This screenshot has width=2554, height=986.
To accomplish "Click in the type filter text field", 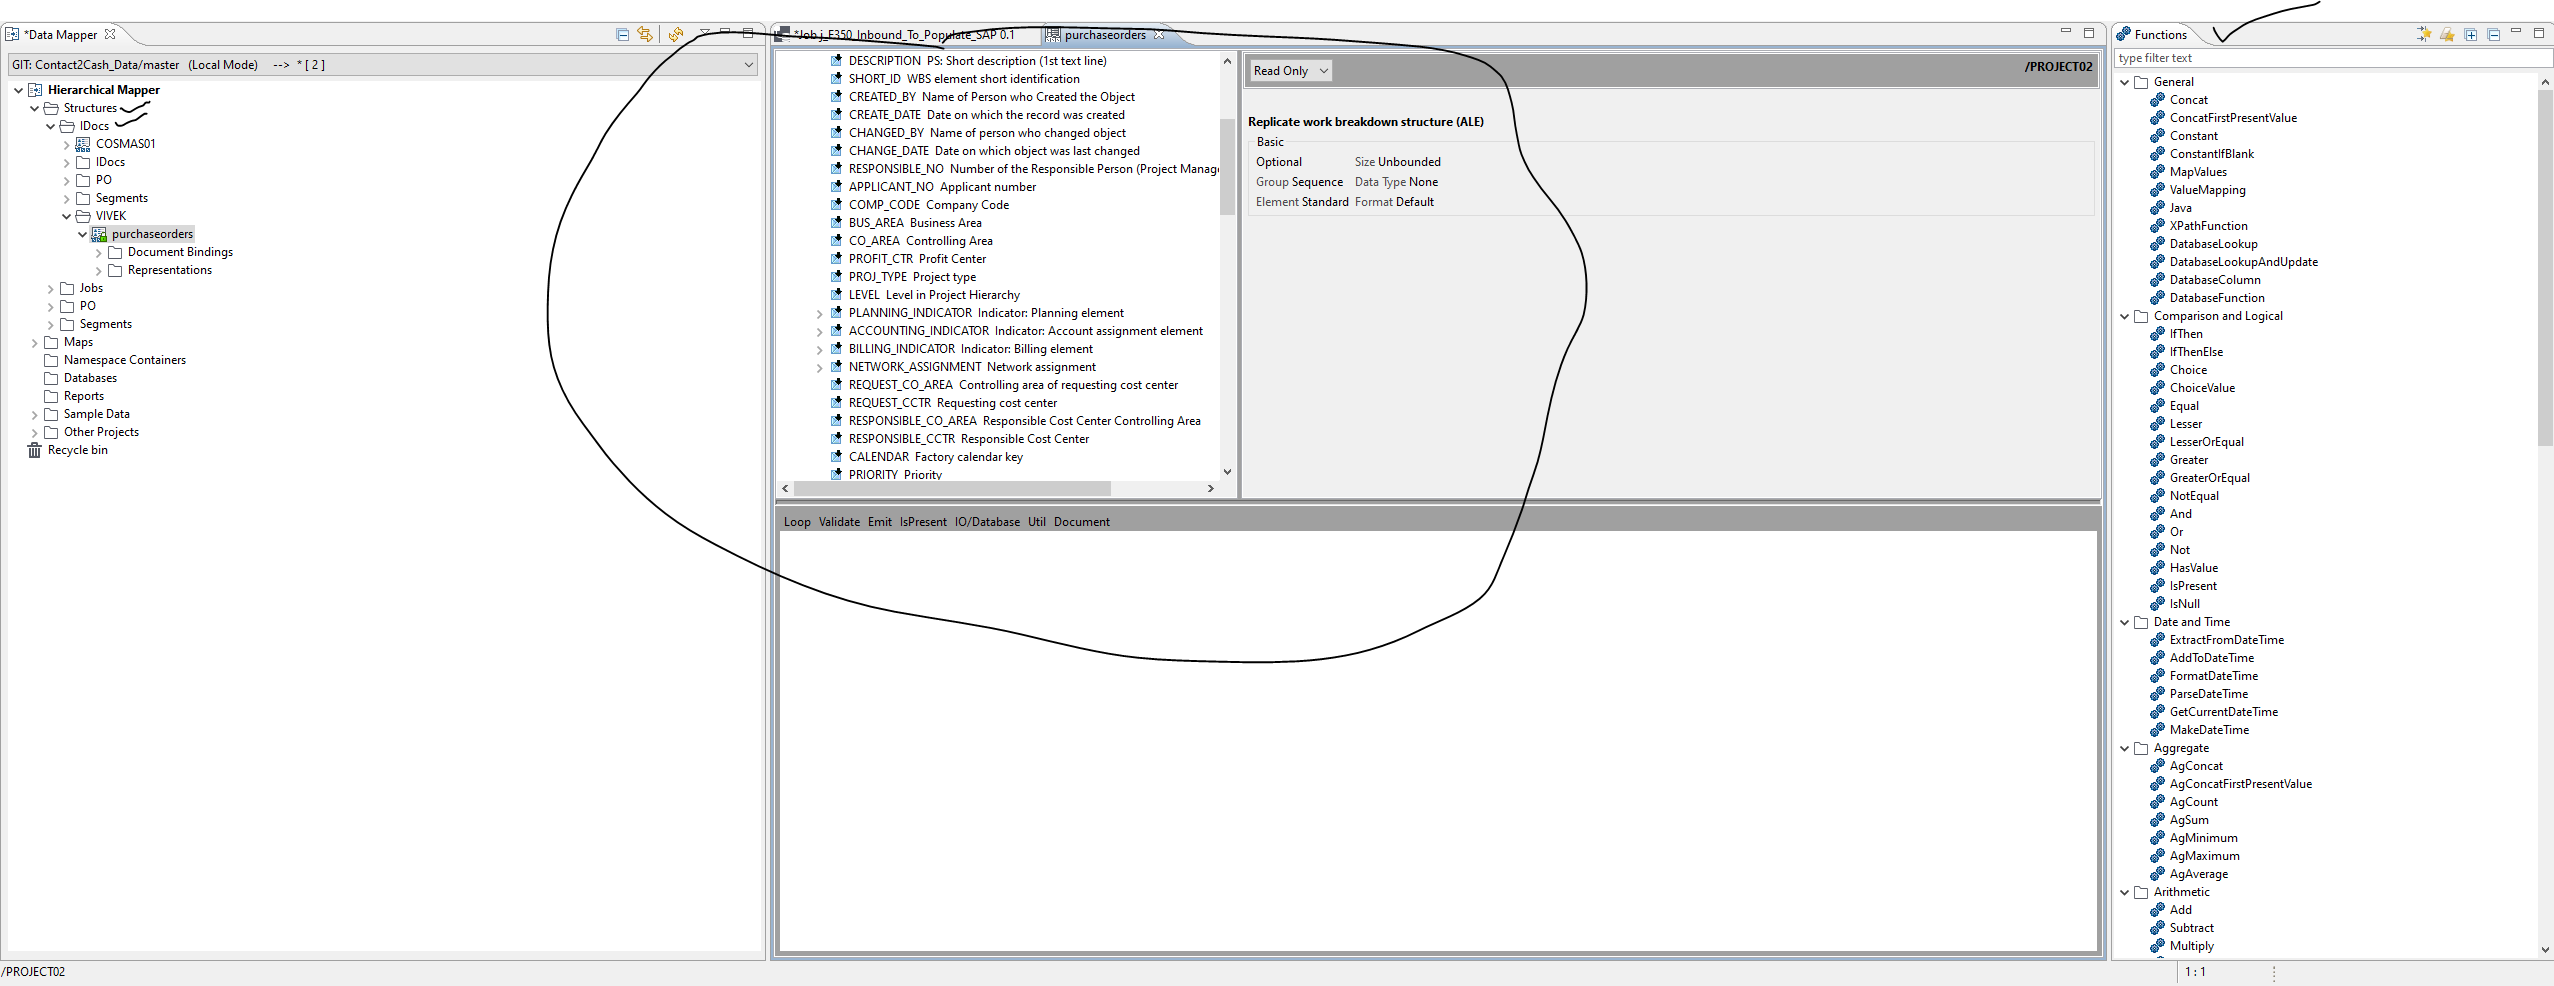I will point(2300,57).
